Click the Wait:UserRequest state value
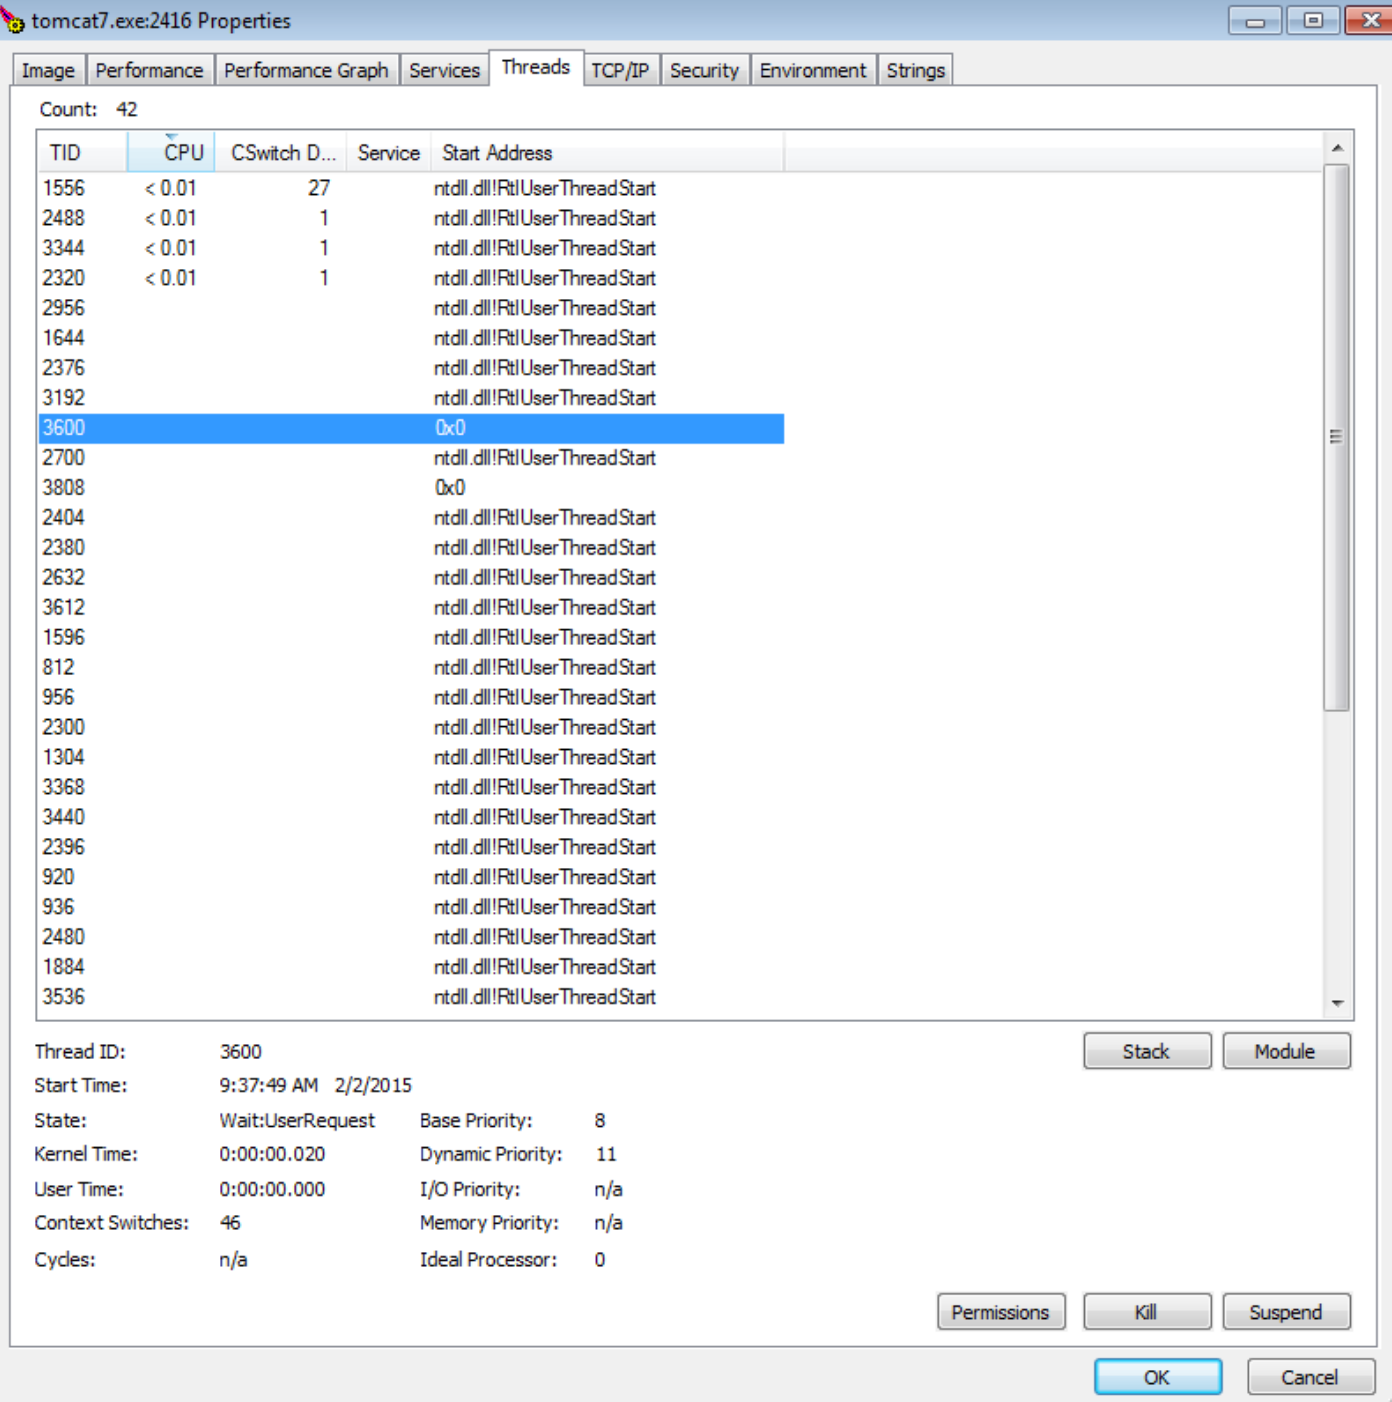1392x1402 pixels. [x=297, y=1120]
